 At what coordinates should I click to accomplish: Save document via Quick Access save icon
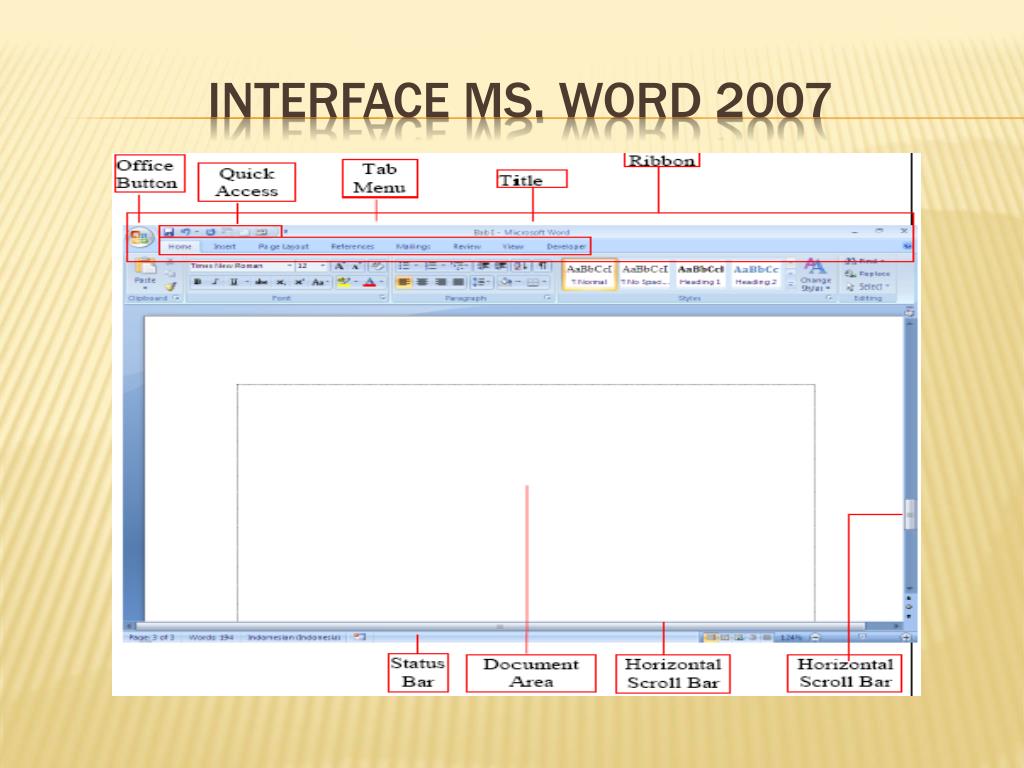pyautogui.click(x=169, y=232)
